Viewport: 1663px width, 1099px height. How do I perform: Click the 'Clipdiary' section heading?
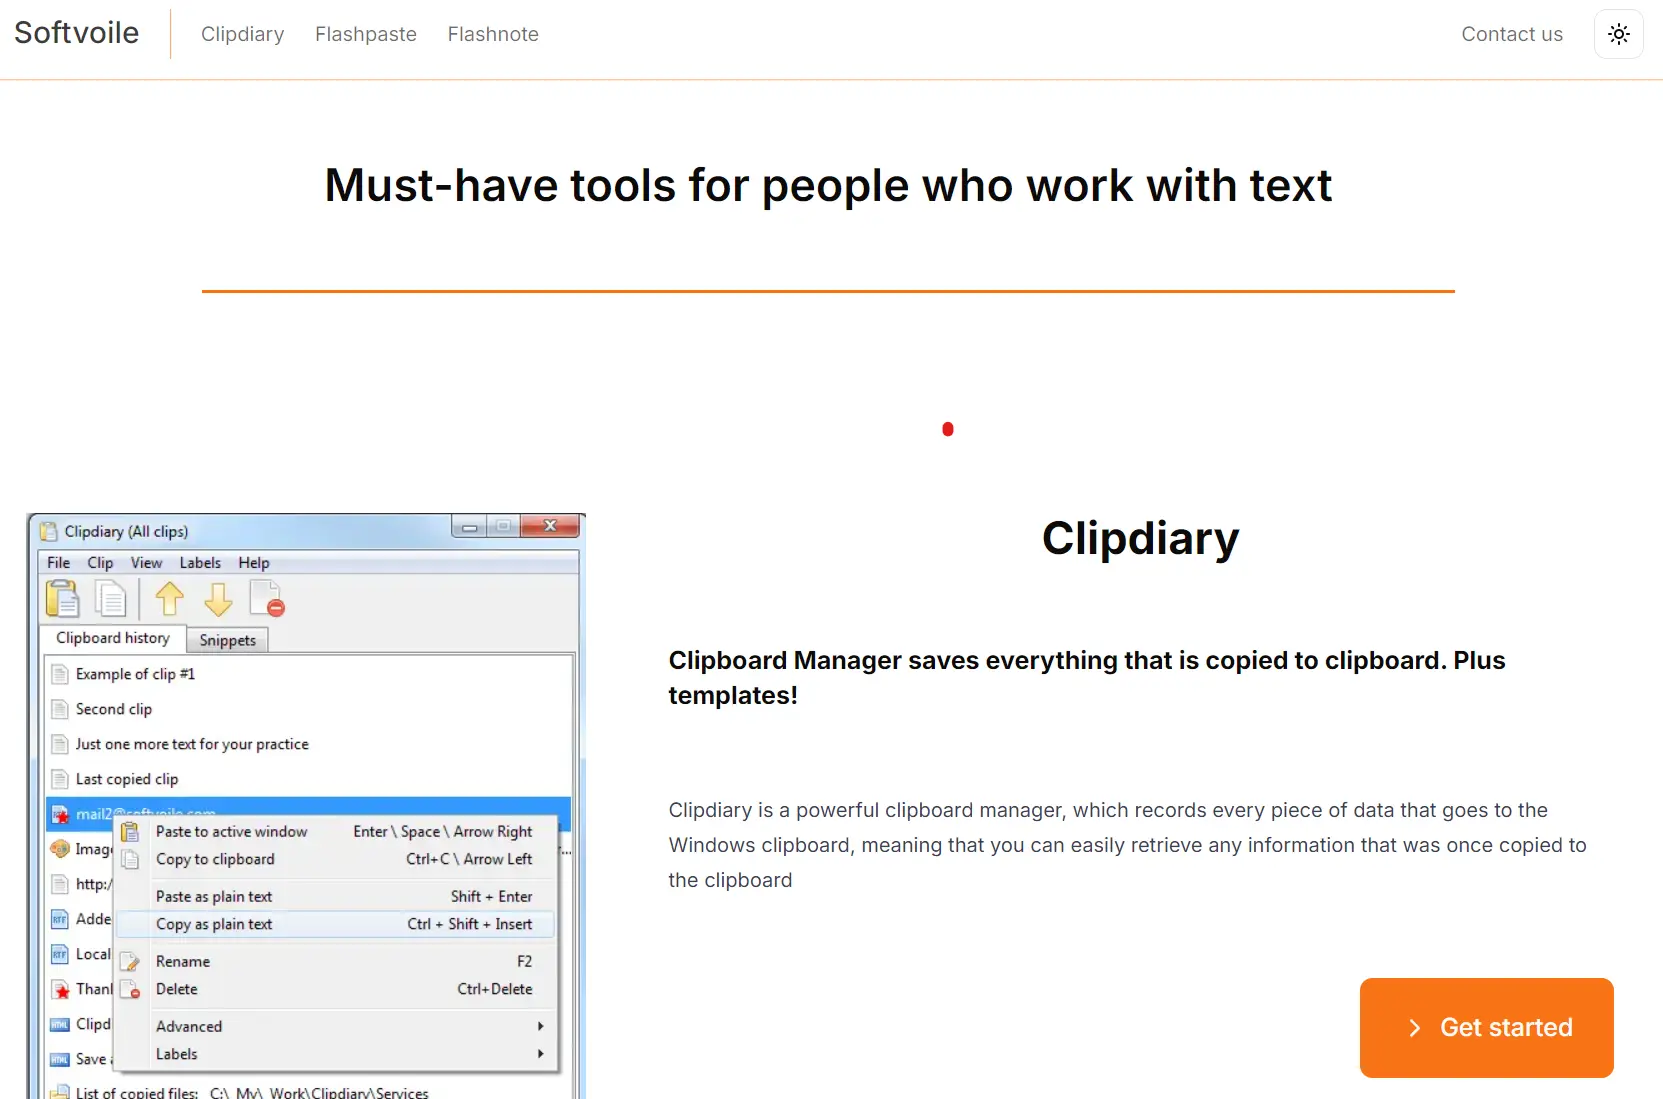tap(1141, 538)
